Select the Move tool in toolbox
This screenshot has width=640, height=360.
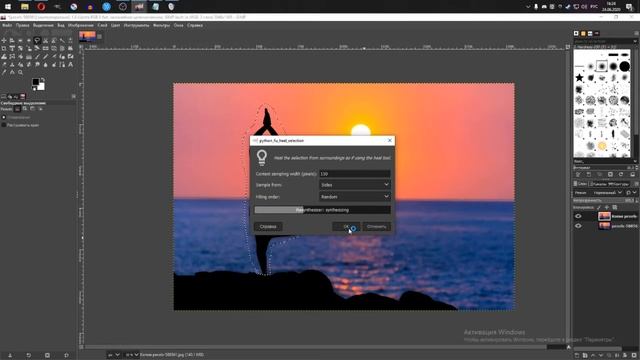(4, 40)
